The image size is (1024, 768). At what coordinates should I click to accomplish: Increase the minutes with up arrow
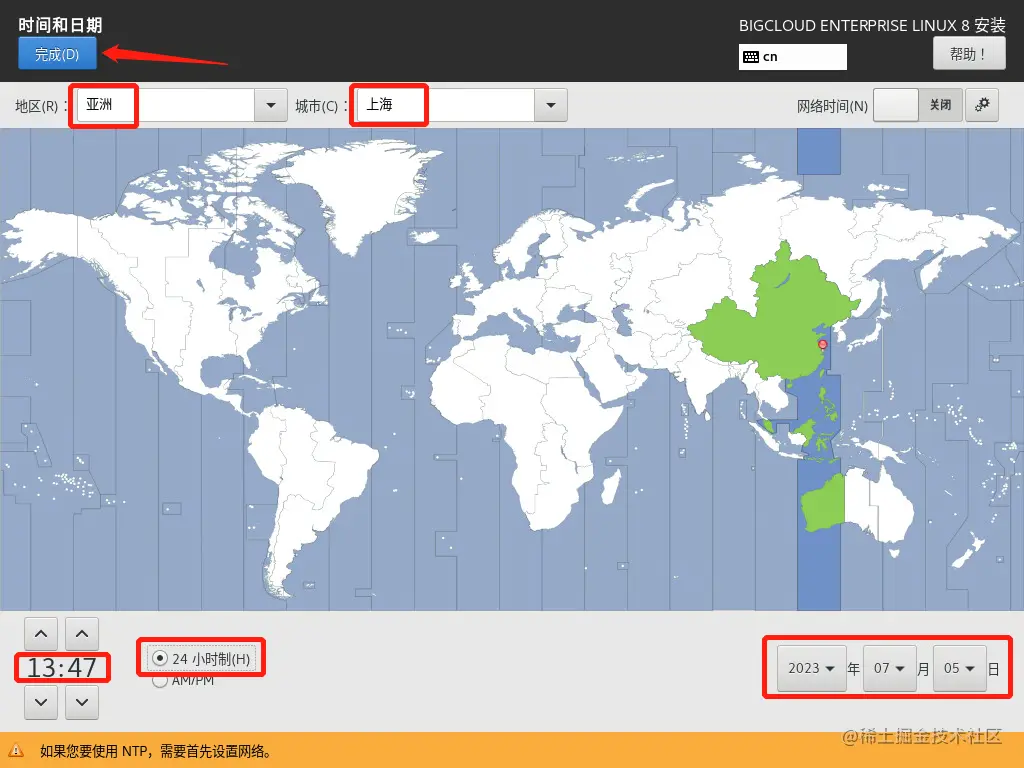coord(82,634)
